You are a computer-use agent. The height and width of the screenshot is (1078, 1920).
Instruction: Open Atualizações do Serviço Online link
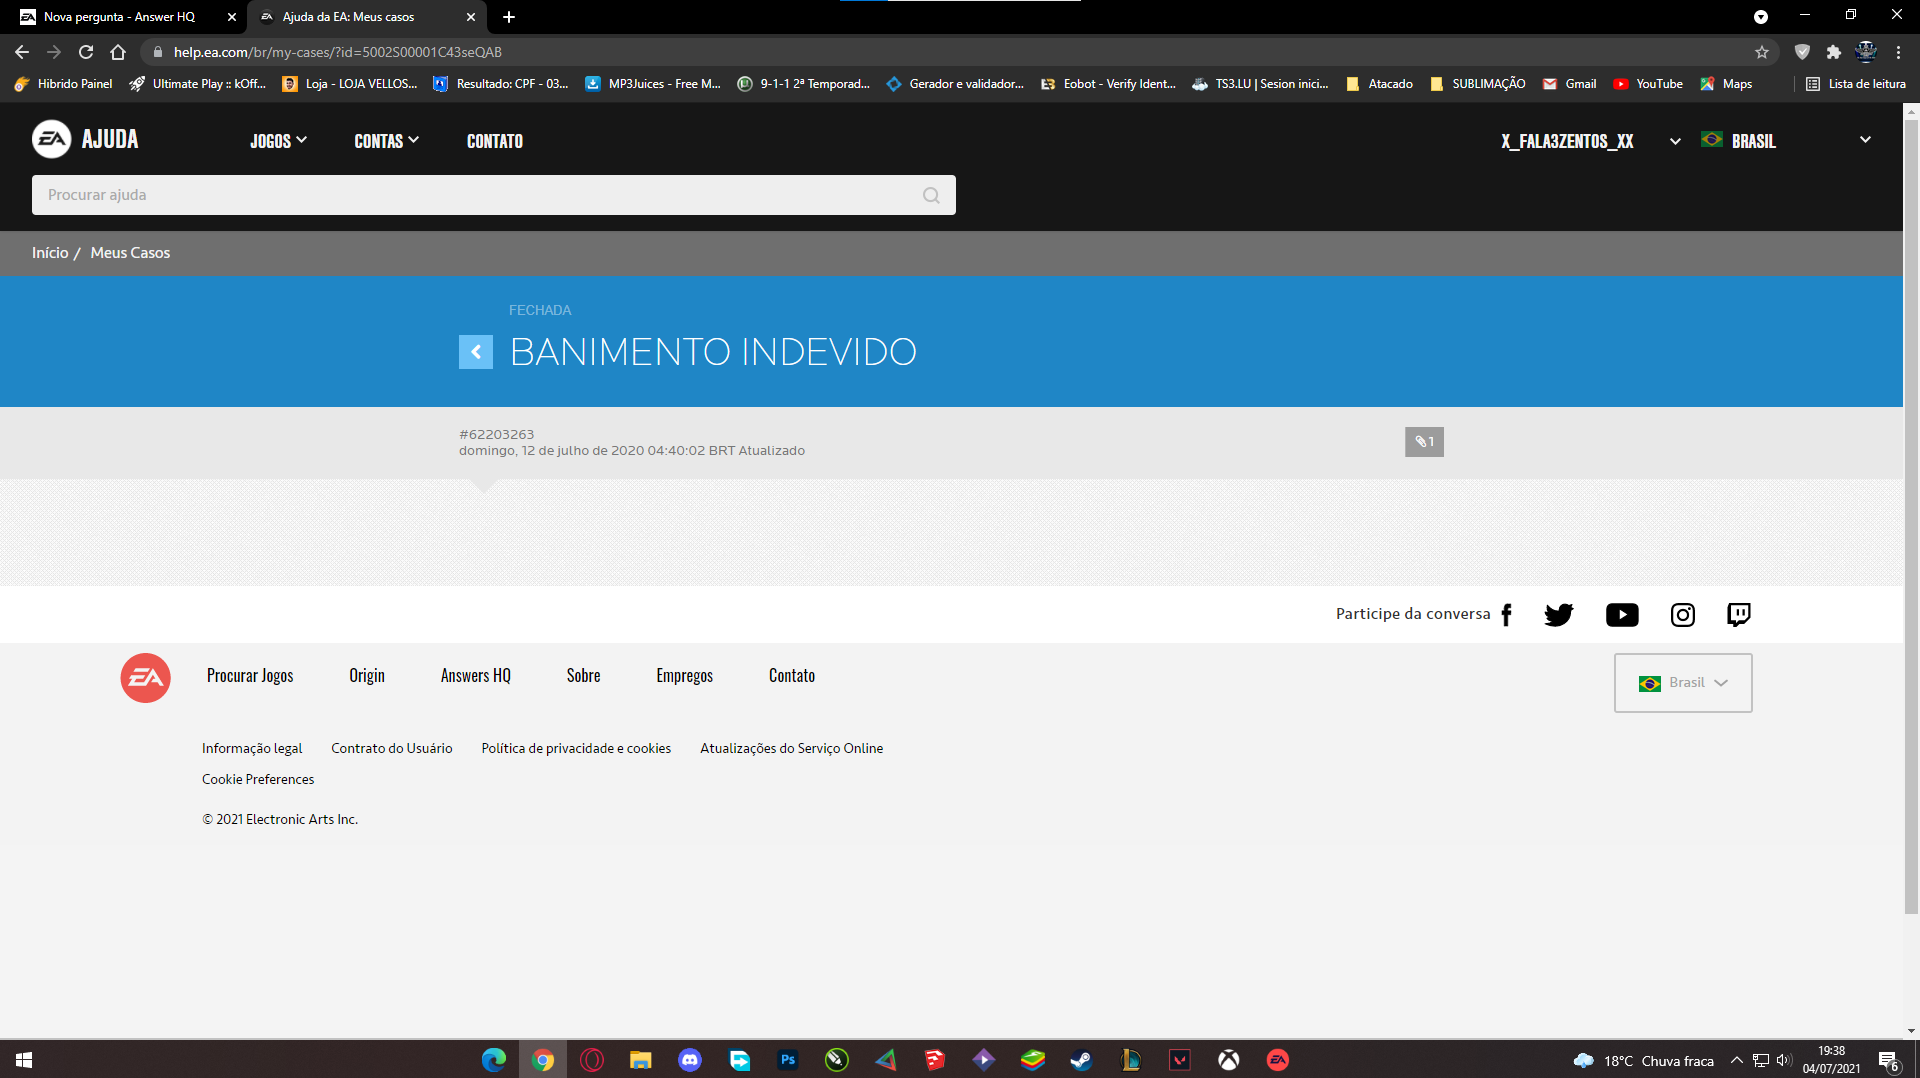pyautogui.click(x=792, y=749)
